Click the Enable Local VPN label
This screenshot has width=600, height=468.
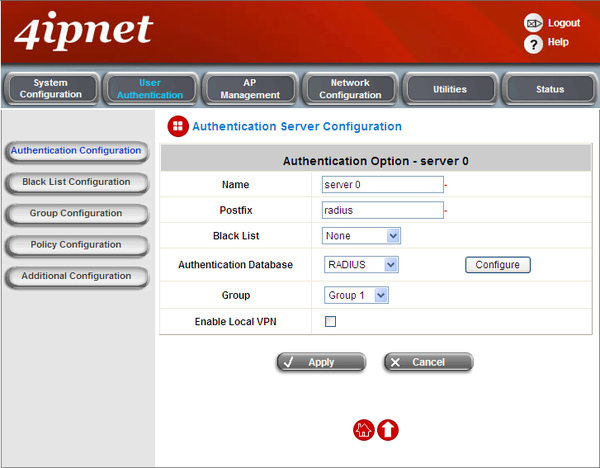tap(235, 321)
